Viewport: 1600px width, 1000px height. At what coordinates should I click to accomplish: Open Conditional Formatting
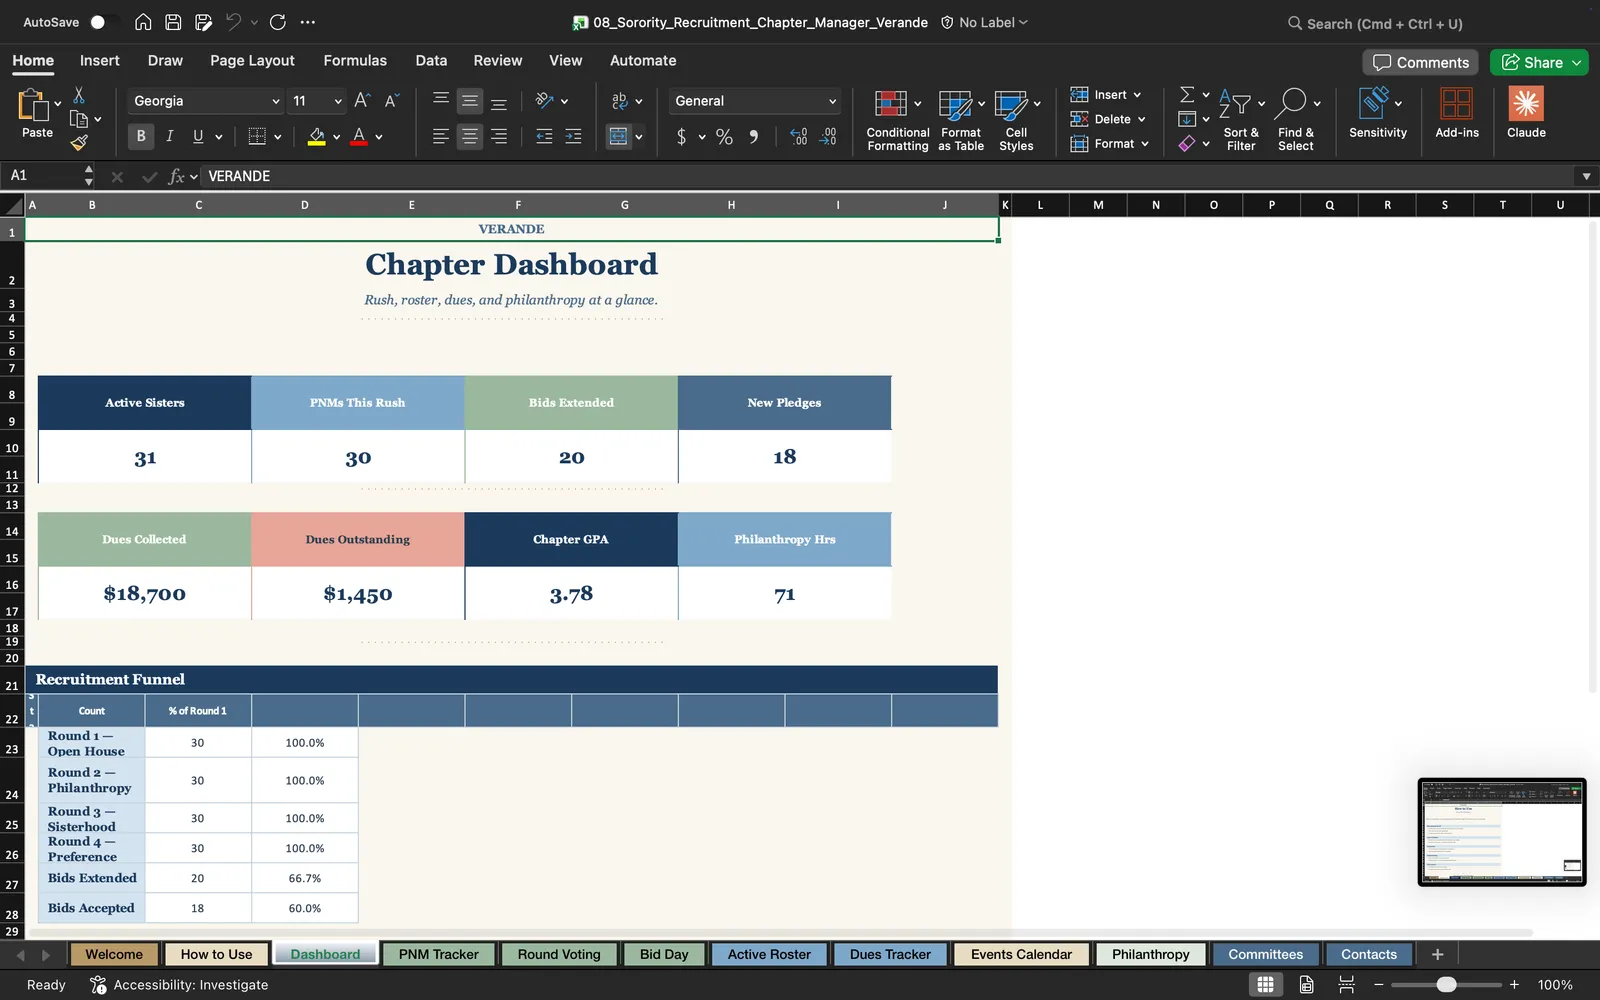[897, 120]
